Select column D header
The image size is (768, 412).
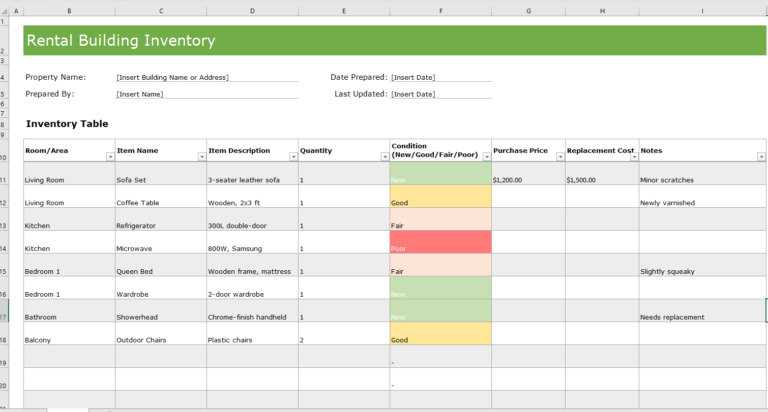(252, 11)
